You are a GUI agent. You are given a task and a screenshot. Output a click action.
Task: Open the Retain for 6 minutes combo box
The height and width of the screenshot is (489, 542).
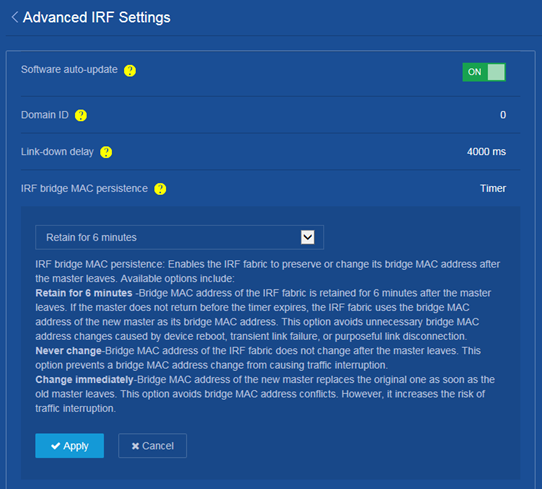[x=179, y=237]
